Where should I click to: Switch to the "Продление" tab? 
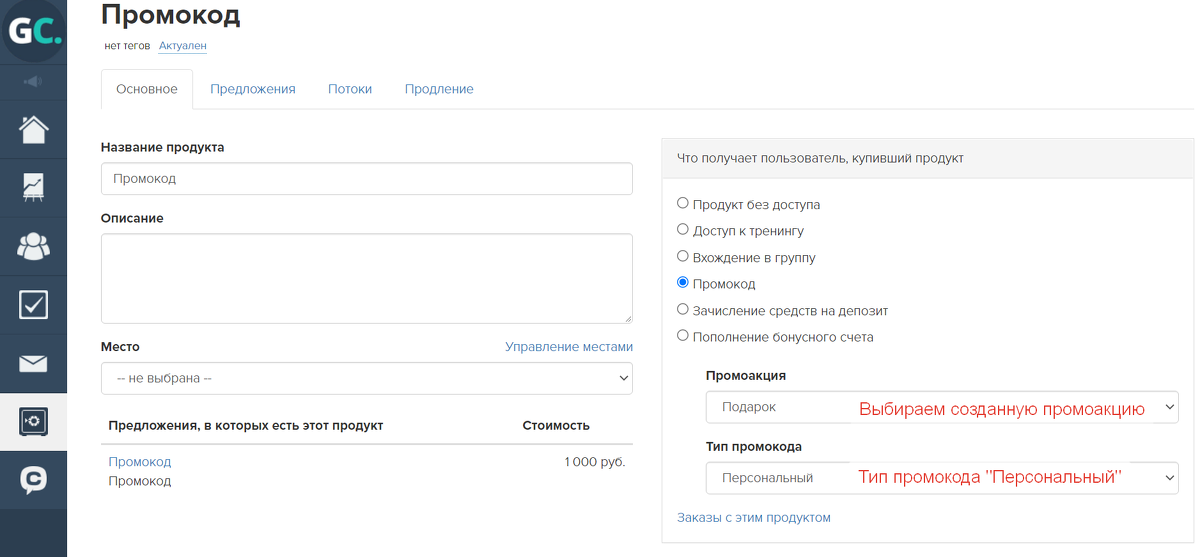coord(439,89)
